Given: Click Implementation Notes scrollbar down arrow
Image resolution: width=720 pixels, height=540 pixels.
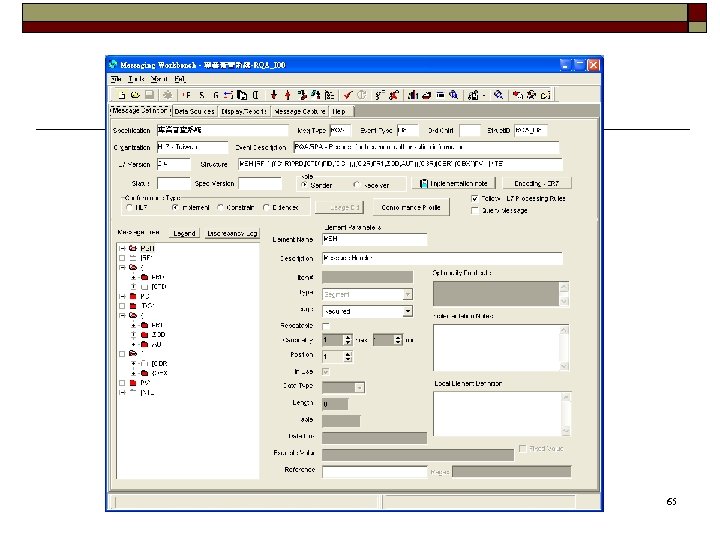Looking at the screenshot, I should coord(564,366).
